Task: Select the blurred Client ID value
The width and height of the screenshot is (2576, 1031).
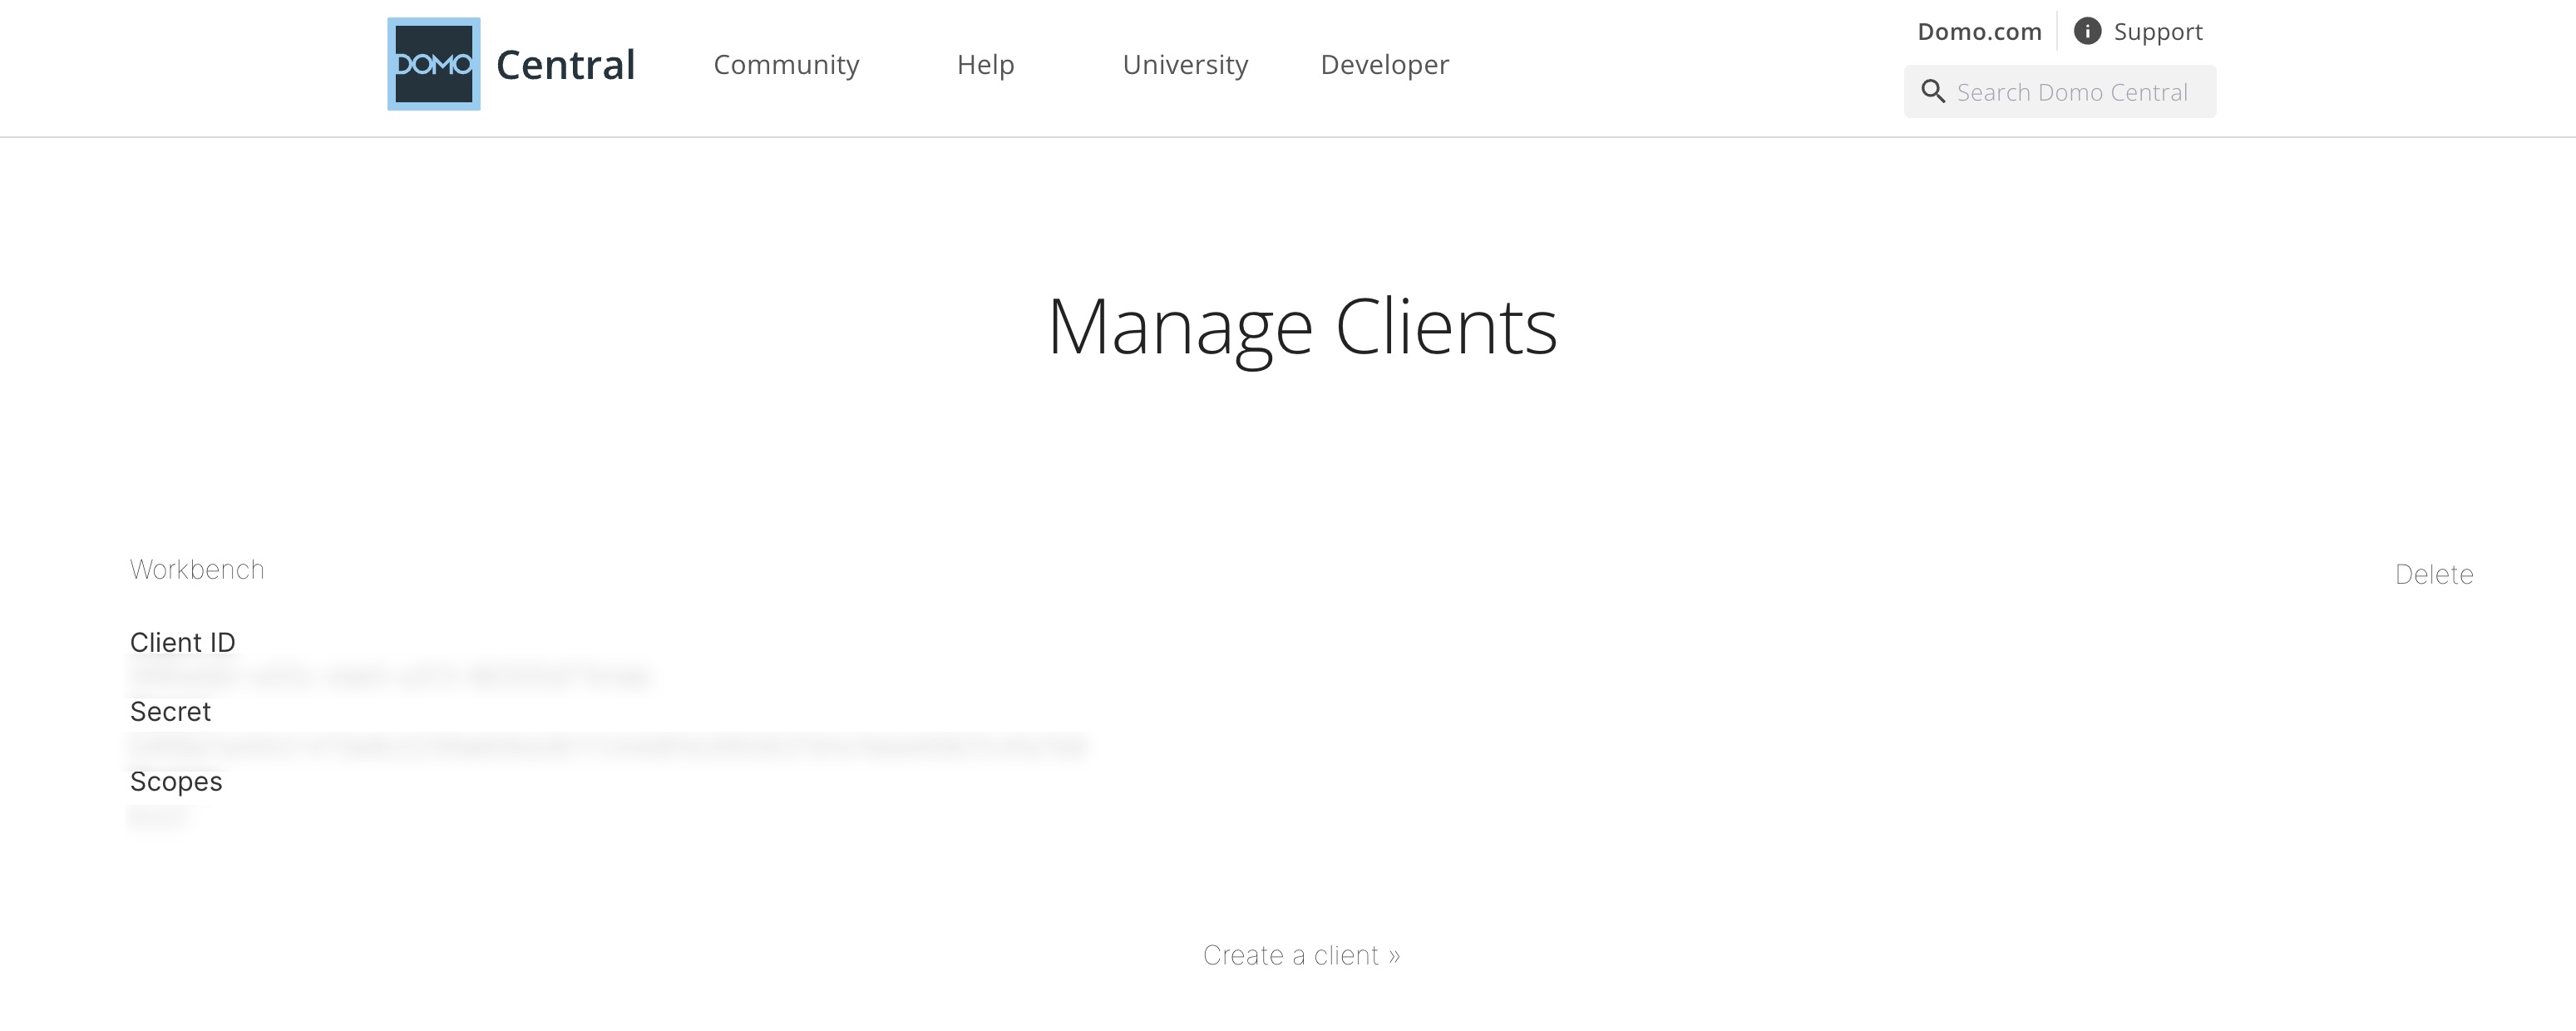Action: point(390,676)
